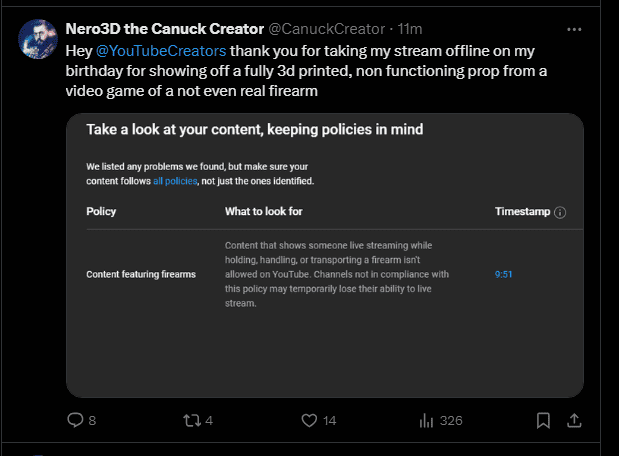Follow the 'all policies' link

[175, 181]
